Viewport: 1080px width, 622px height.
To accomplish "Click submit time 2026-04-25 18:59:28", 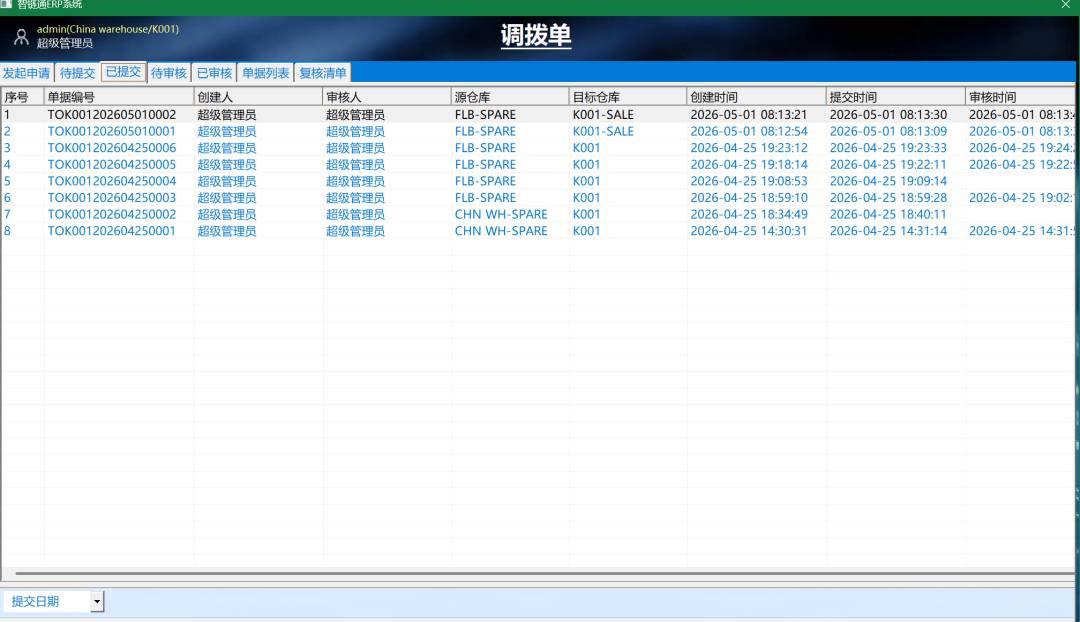I will (x=888, y=197).
